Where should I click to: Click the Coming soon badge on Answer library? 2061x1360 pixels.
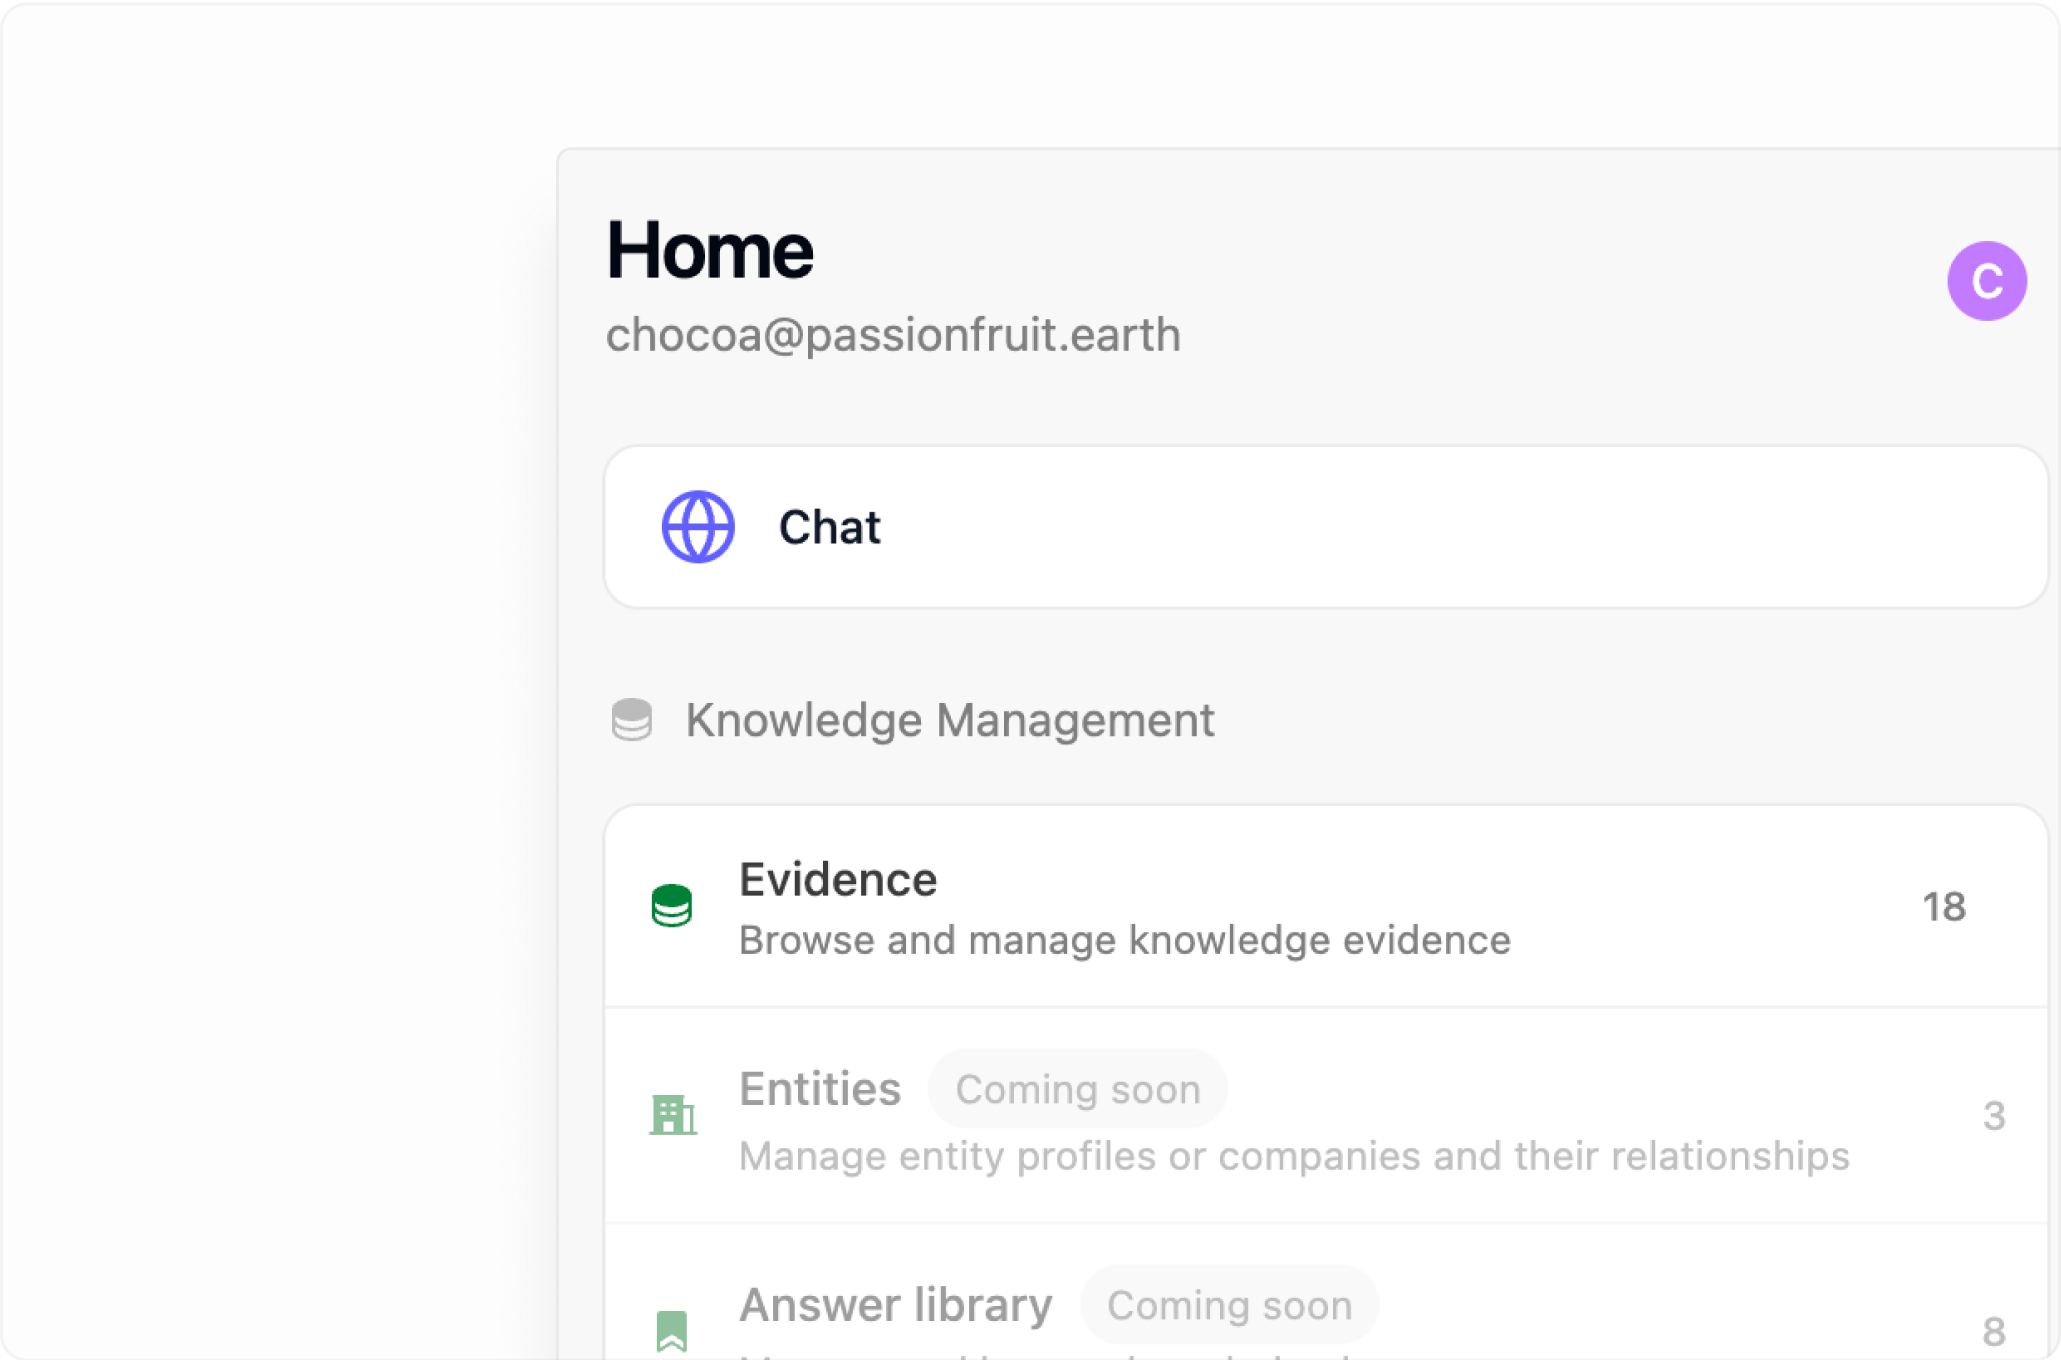pyautogui.click(x=1229, y=1305)
